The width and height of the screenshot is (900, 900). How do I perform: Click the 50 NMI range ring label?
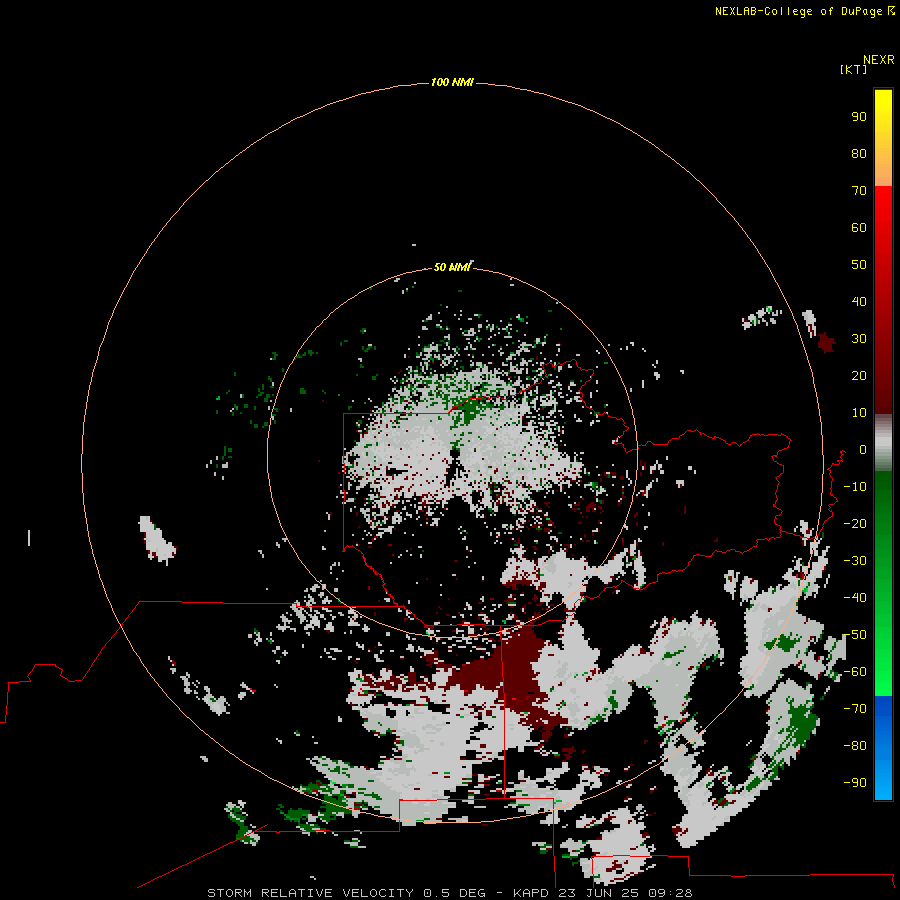click(x=452, y=267)
